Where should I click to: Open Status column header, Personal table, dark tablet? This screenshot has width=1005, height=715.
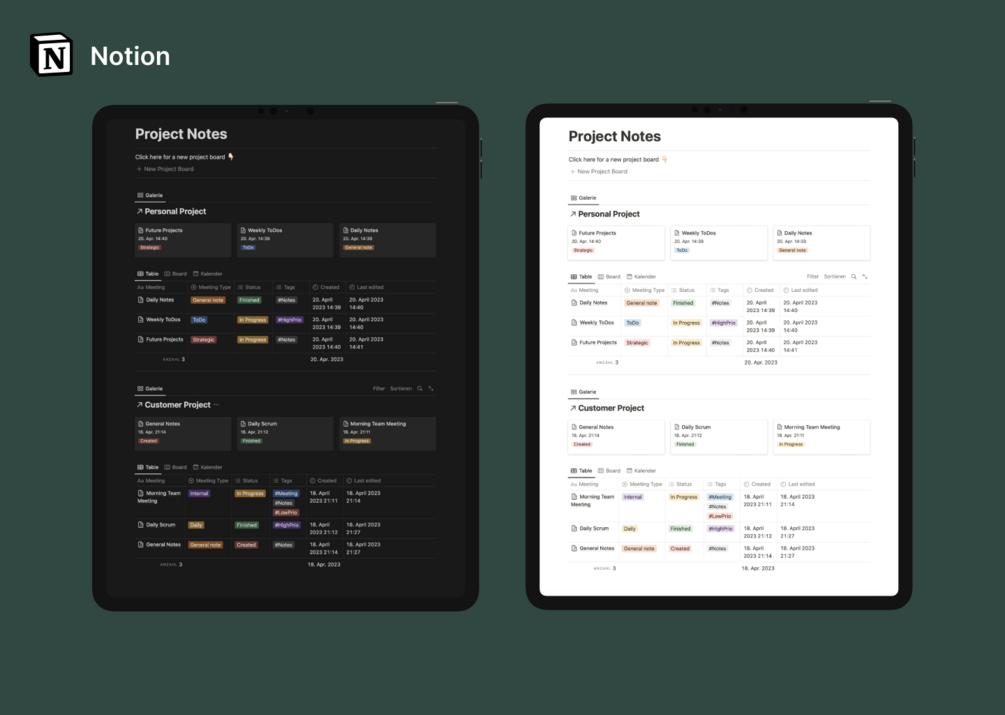click(x=249, y=287)
